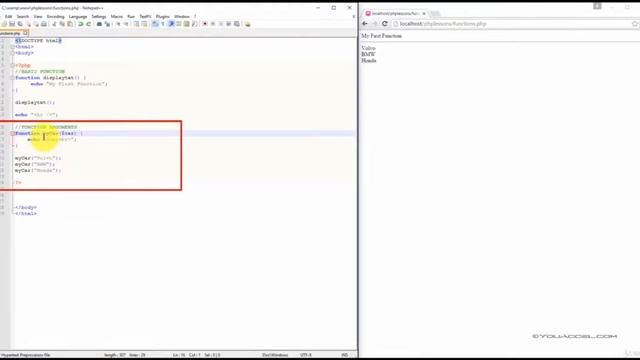The width and height of the screenshot is (640, 360).
Task: Click Run Macro Multiple Times icon
Action: click(229, 24)
